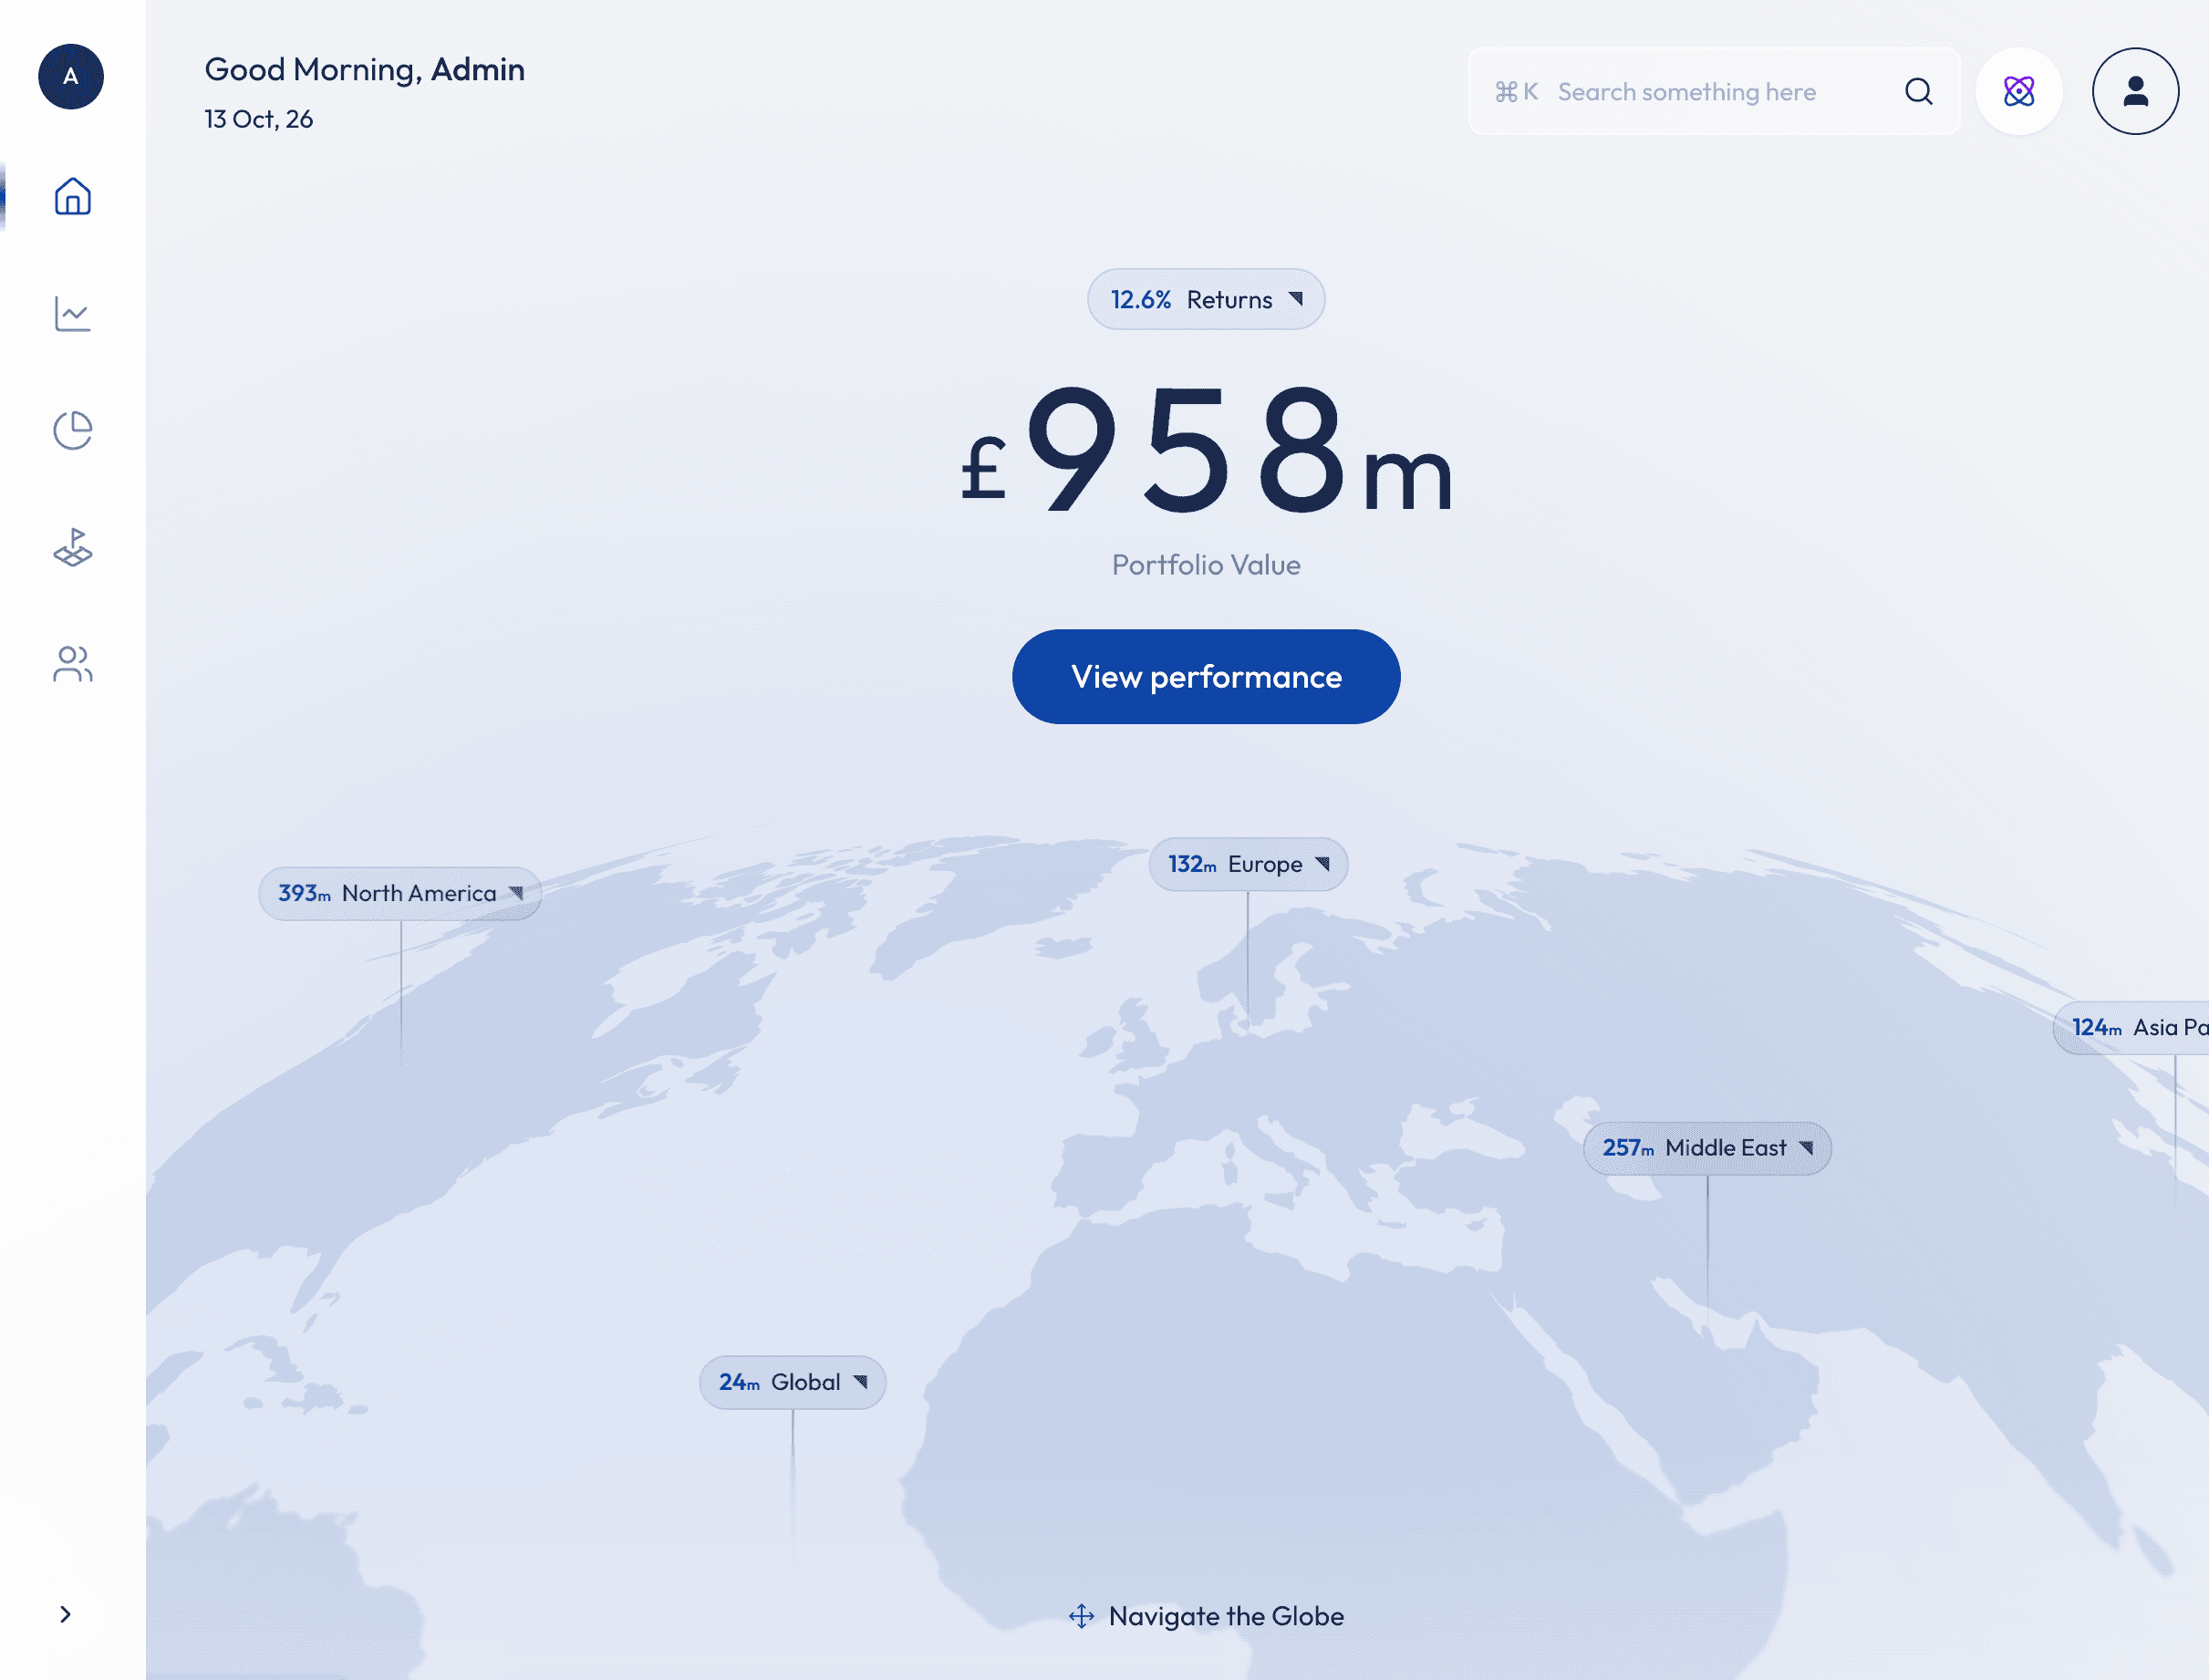Open the atom AI assistant icon
Image resolution: width=2209 pixels, height=1680 pixels.
[x=2019, y=91]
